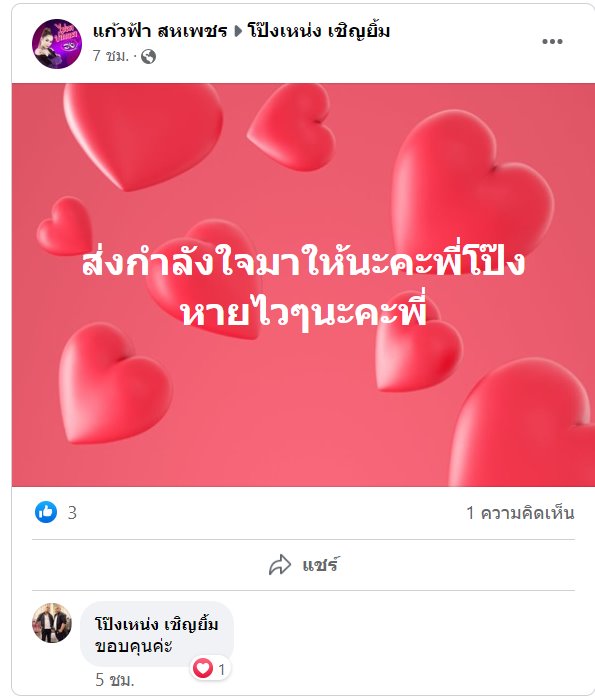Click the arrow triangle between the names
The width and height of the screenshot is (595, 697).
(x=238, y=31)
